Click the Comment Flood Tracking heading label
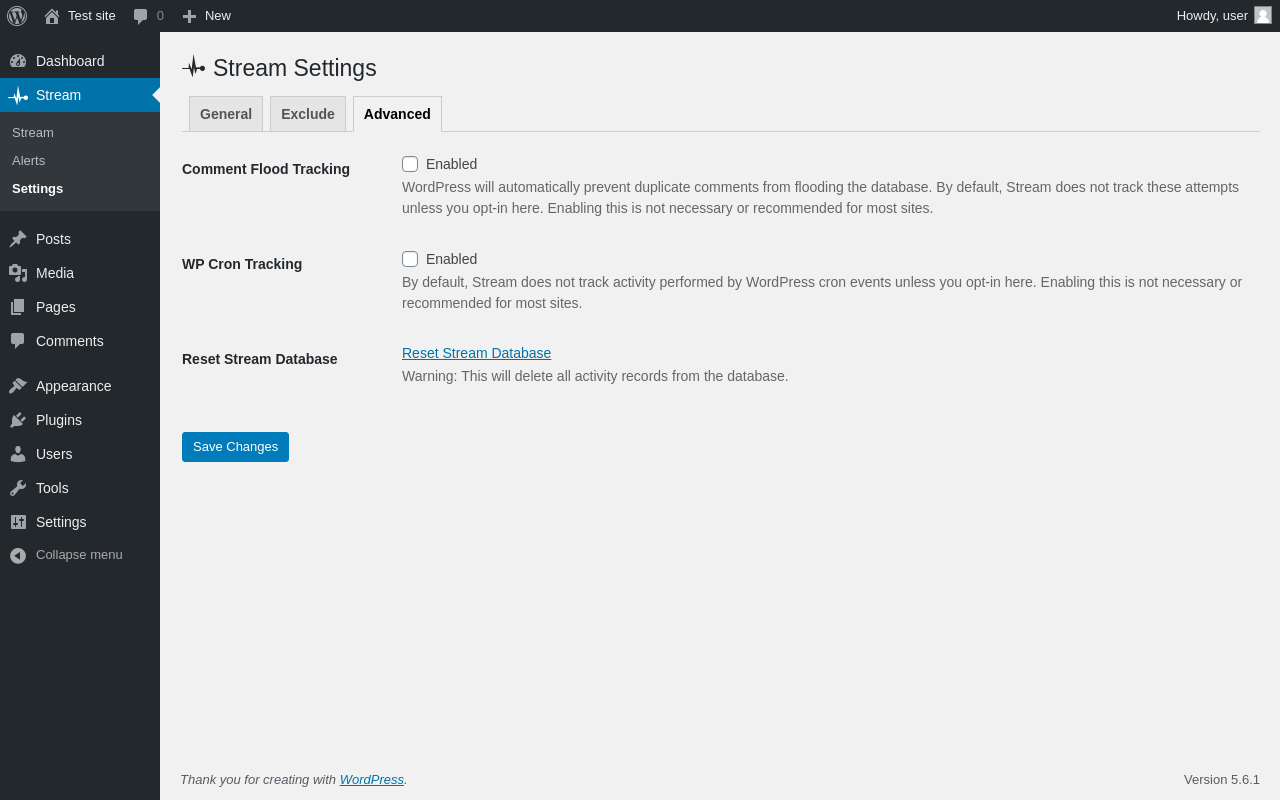1280x800 pixels. [x=266, y=169]
